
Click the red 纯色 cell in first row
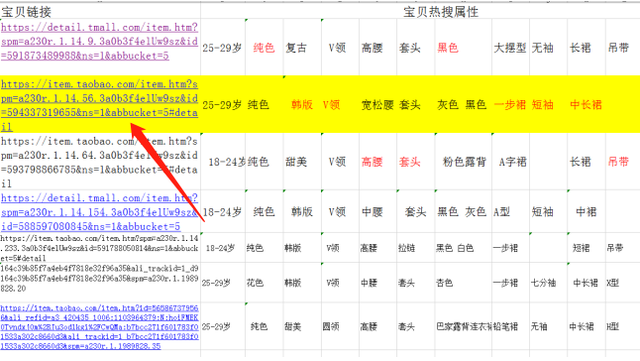point(264,48)
